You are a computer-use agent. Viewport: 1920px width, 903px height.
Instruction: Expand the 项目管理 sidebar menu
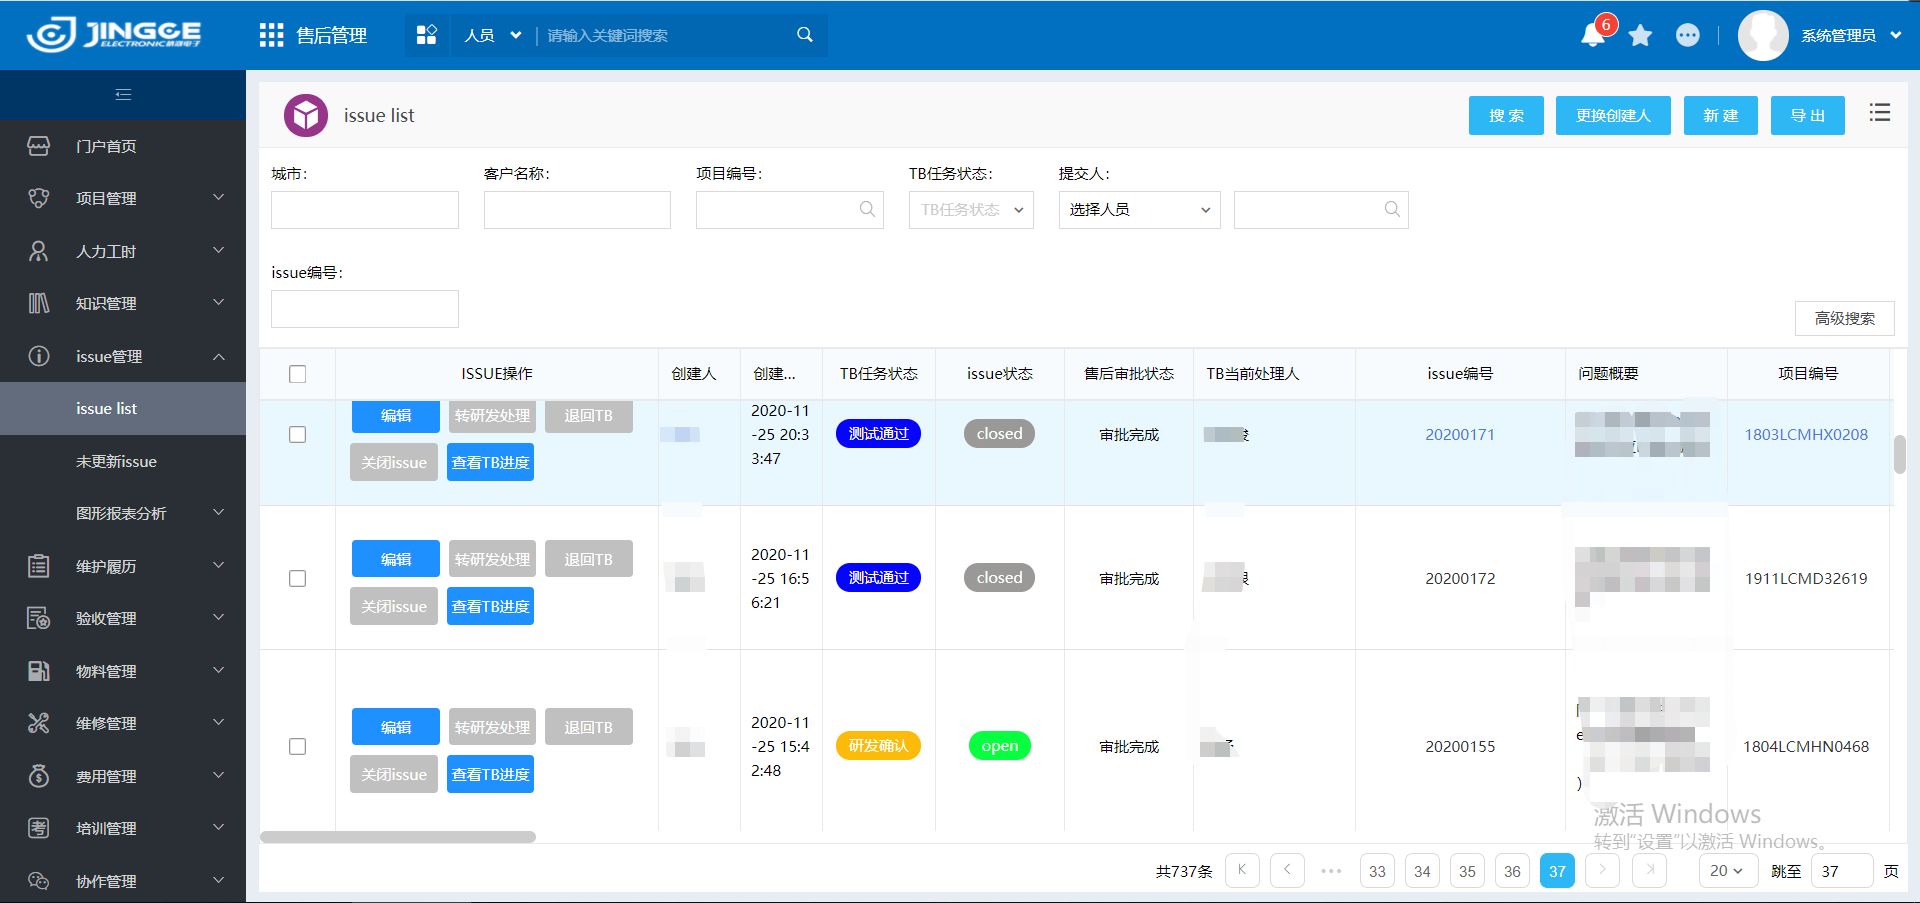click(x=123, y=198)
